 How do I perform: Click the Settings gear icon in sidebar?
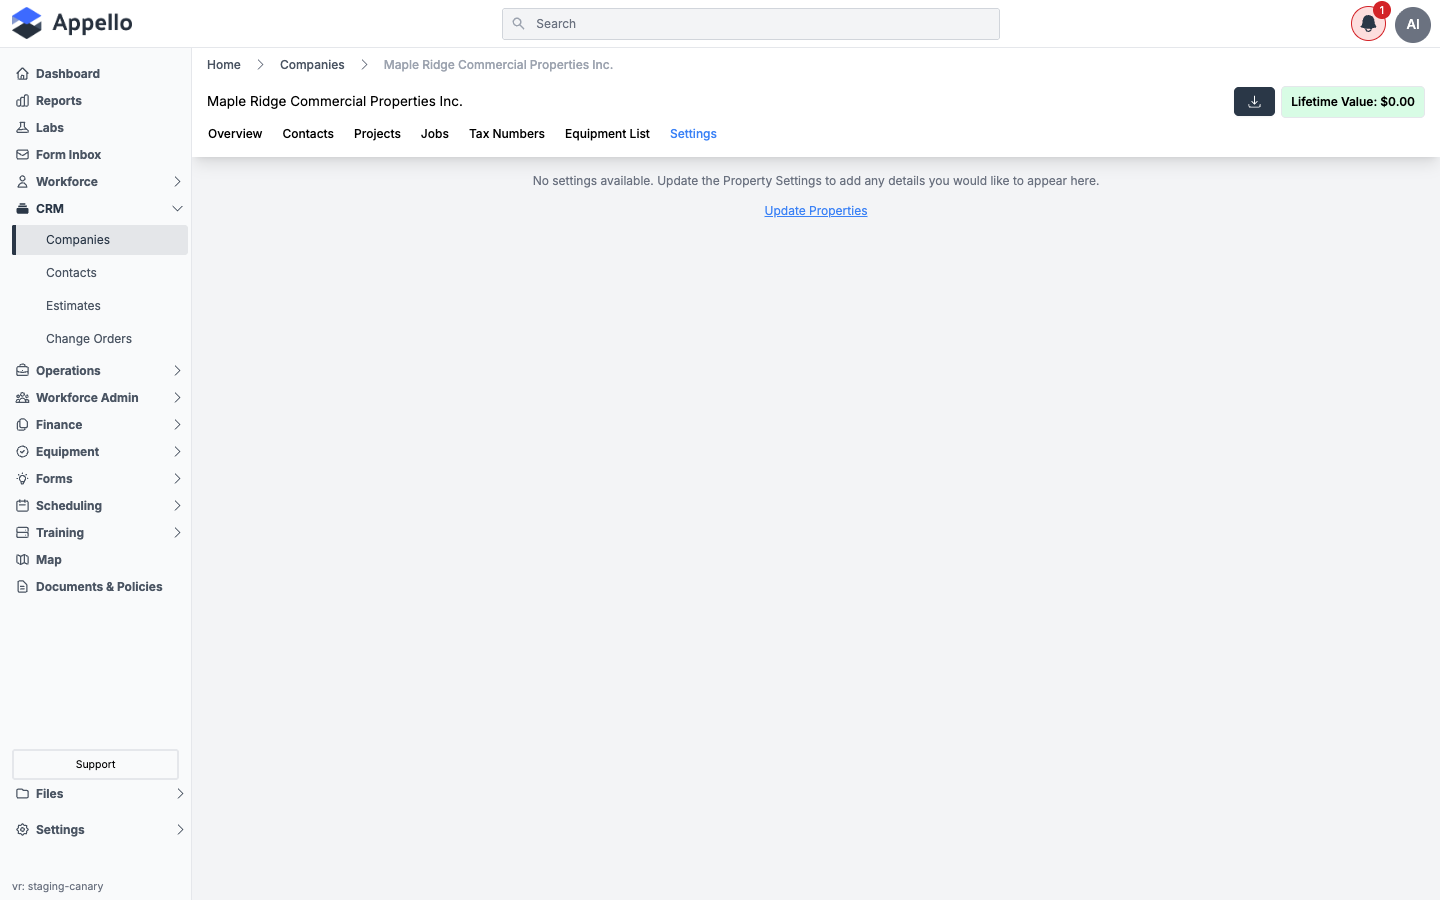pyautogui.click(x=22, y=830)
